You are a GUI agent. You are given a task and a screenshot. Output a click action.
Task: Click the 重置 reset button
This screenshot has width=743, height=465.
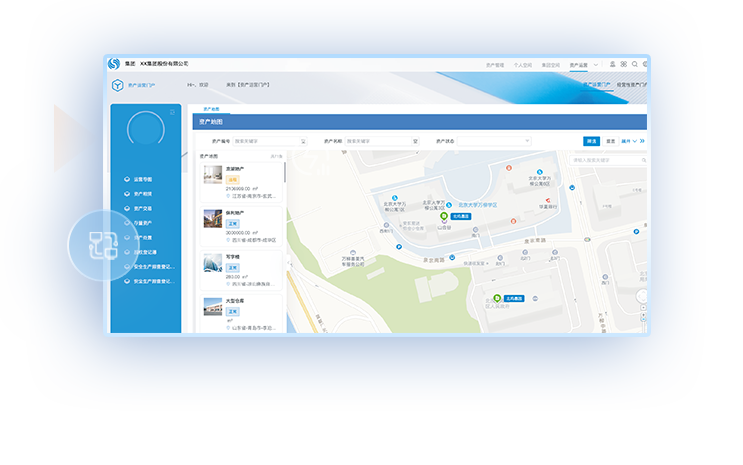pos(610,141)
